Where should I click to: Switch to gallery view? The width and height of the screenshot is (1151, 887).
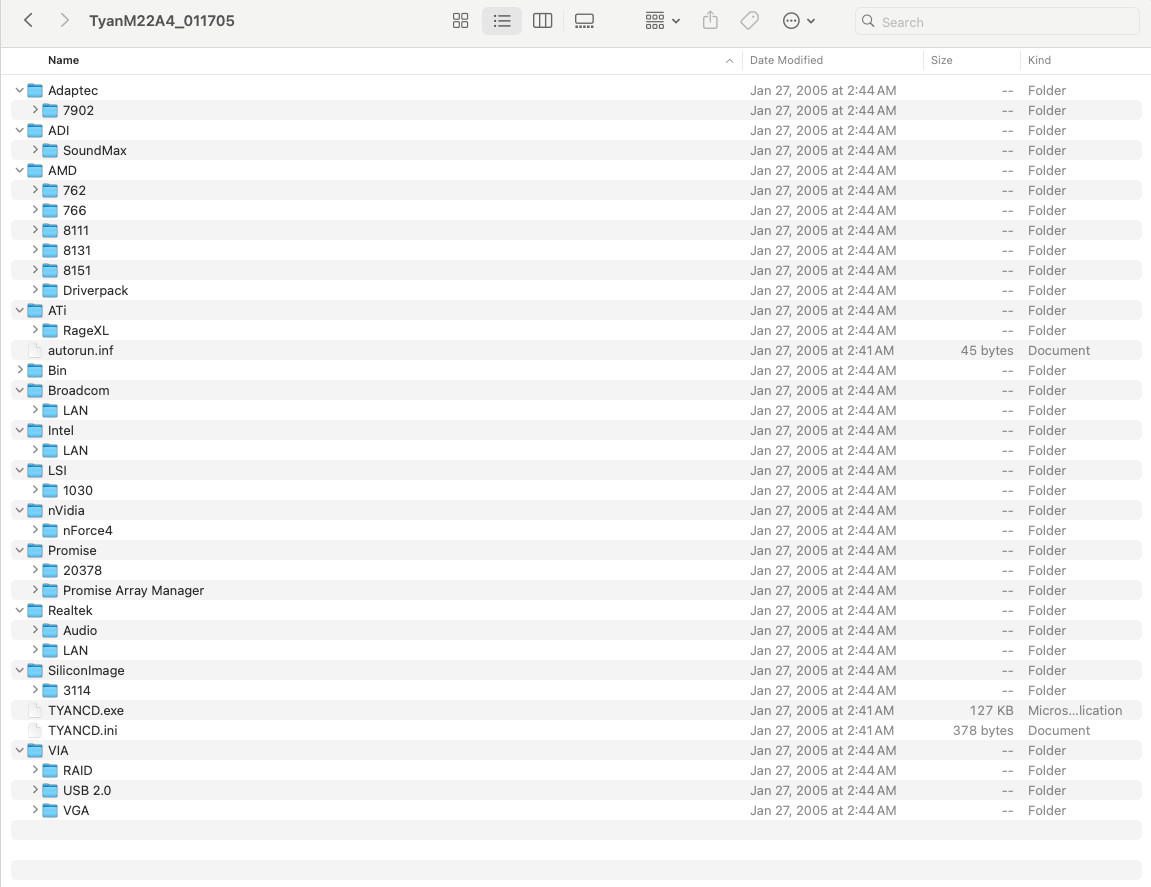click(x=584, y=21)
